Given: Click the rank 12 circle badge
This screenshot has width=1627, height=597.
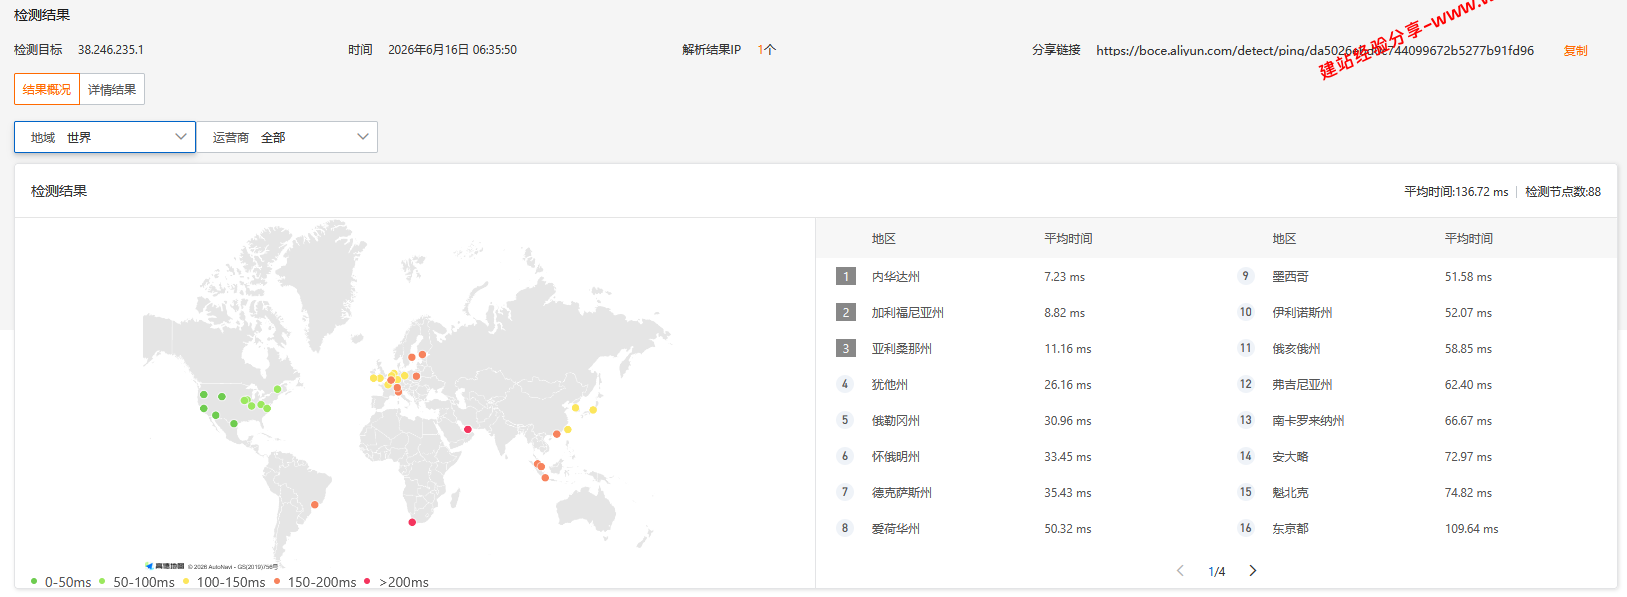Looking at the screenshot, I should [x=1245, y=384].
